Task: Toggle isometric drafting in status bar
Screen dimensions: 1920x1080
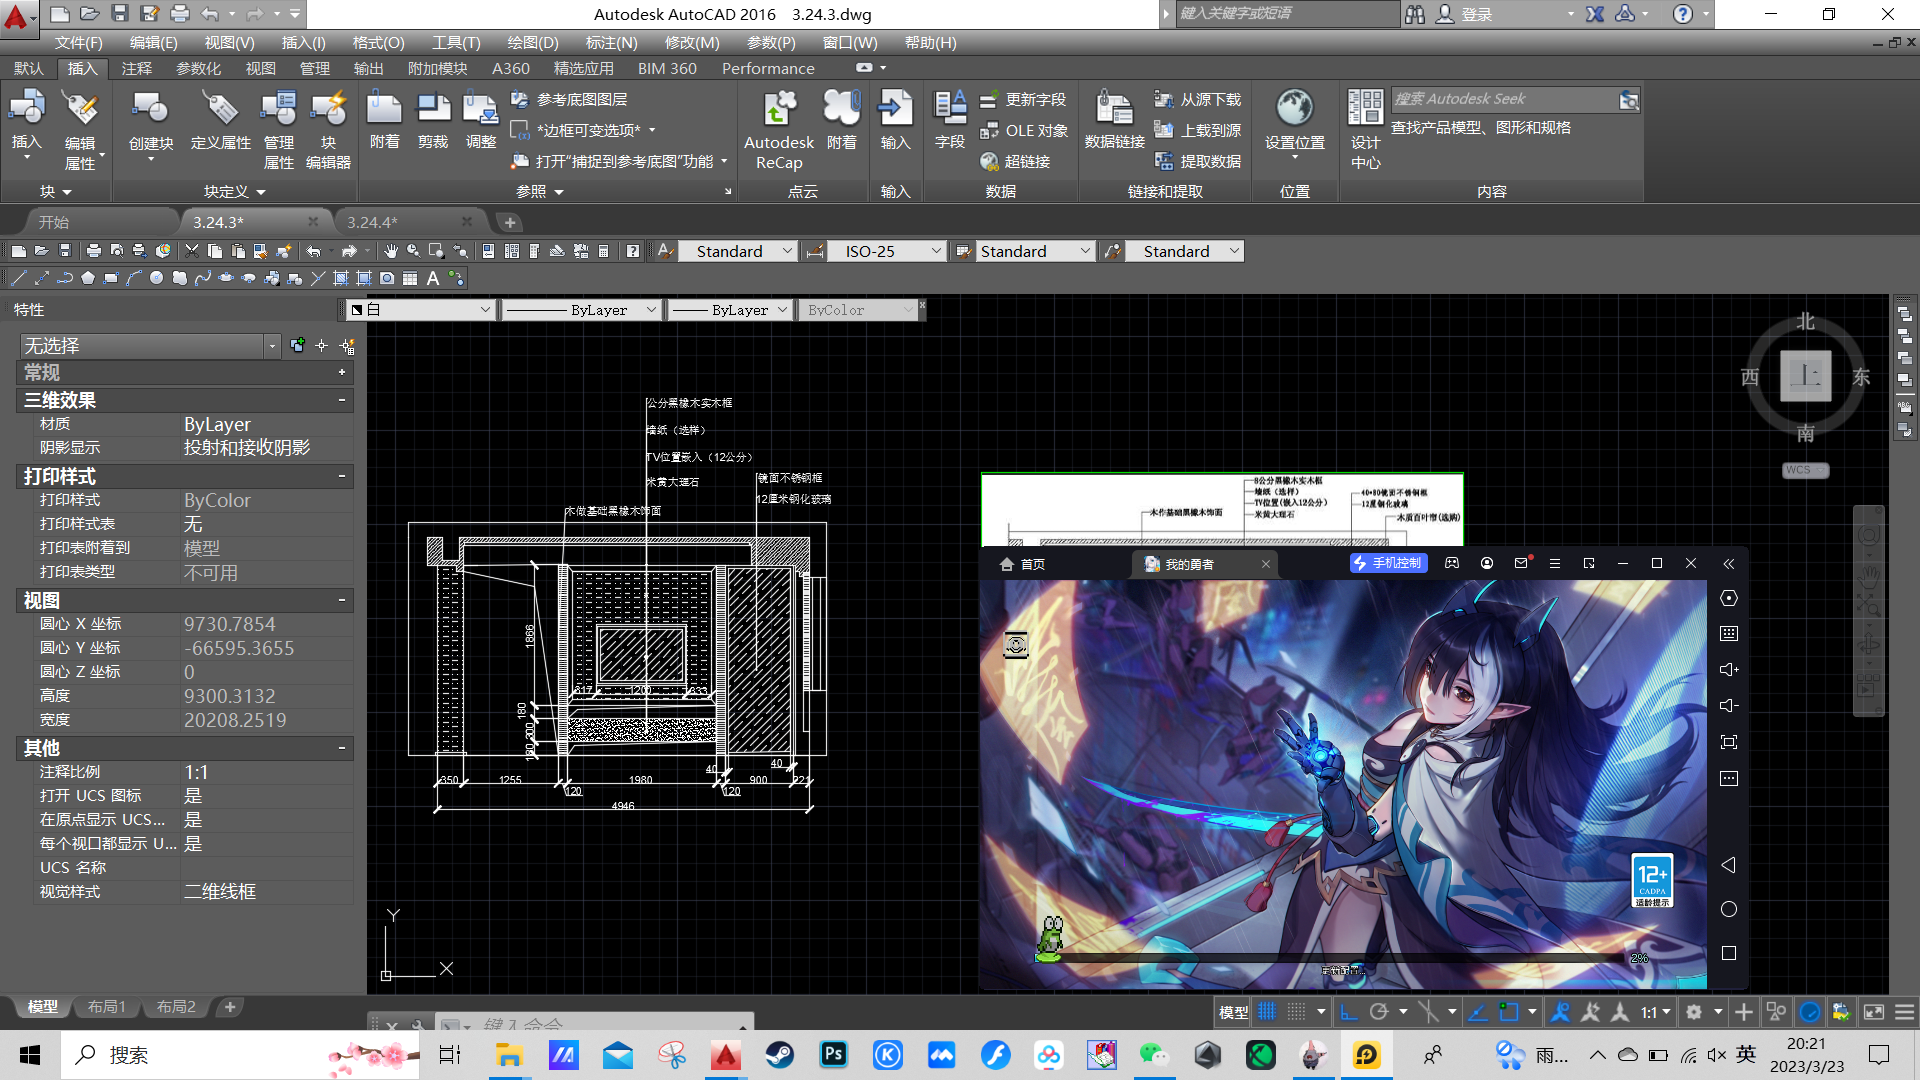Action: [x=1428, y=1012]
